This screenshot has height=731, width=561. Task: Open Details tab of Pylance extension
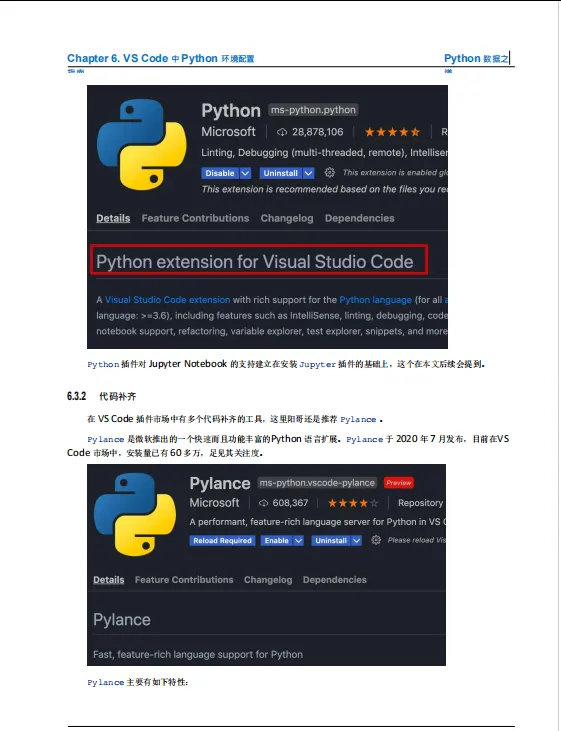click(x=109, y=579)
